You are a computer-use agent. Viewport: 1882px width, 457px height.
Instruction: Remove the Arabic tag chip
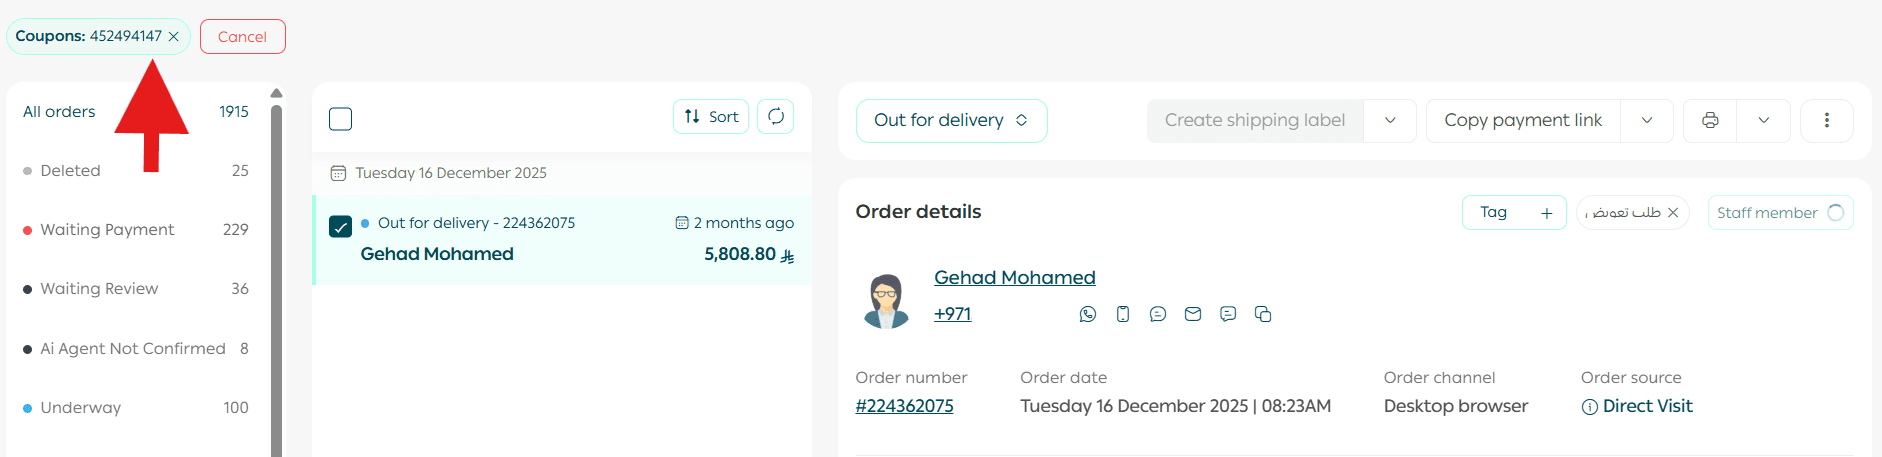1673,213
